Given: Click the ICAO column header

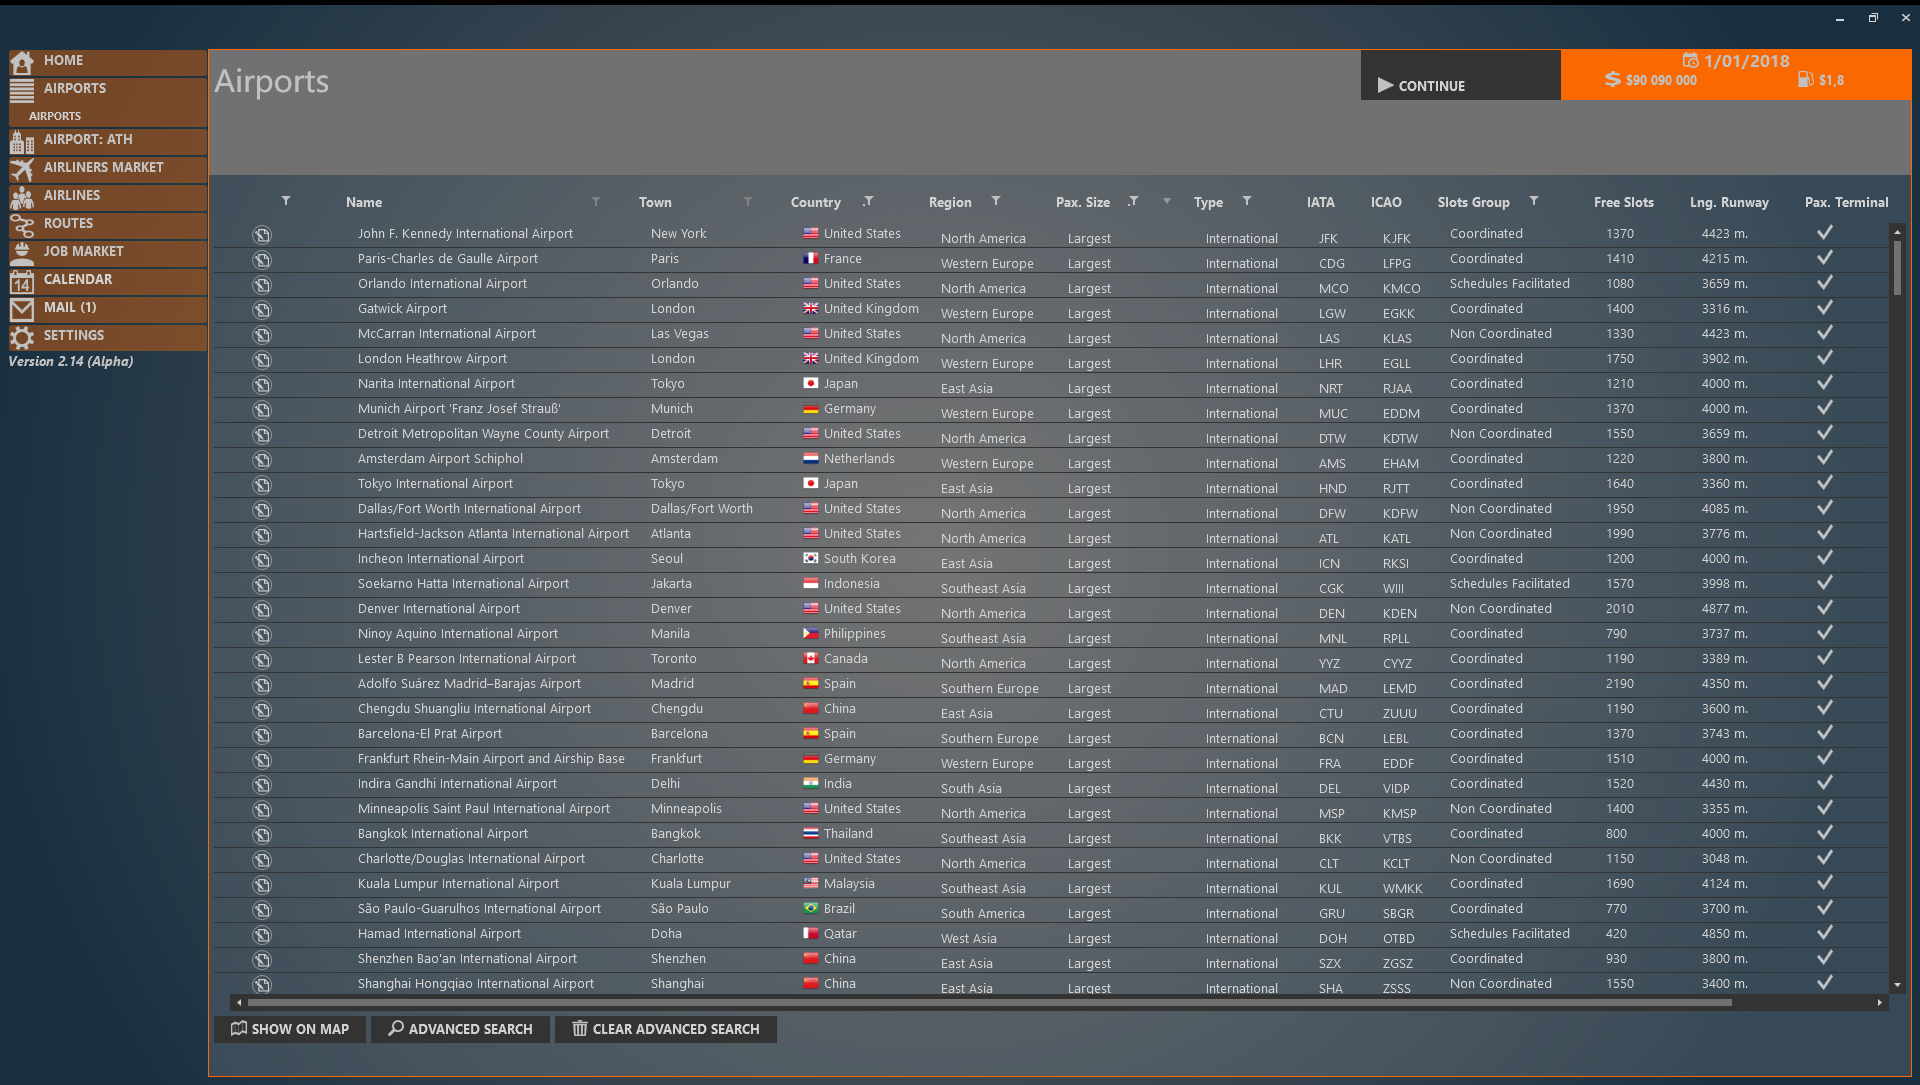Looking at the screenshot, I should tap(1386, 202).
